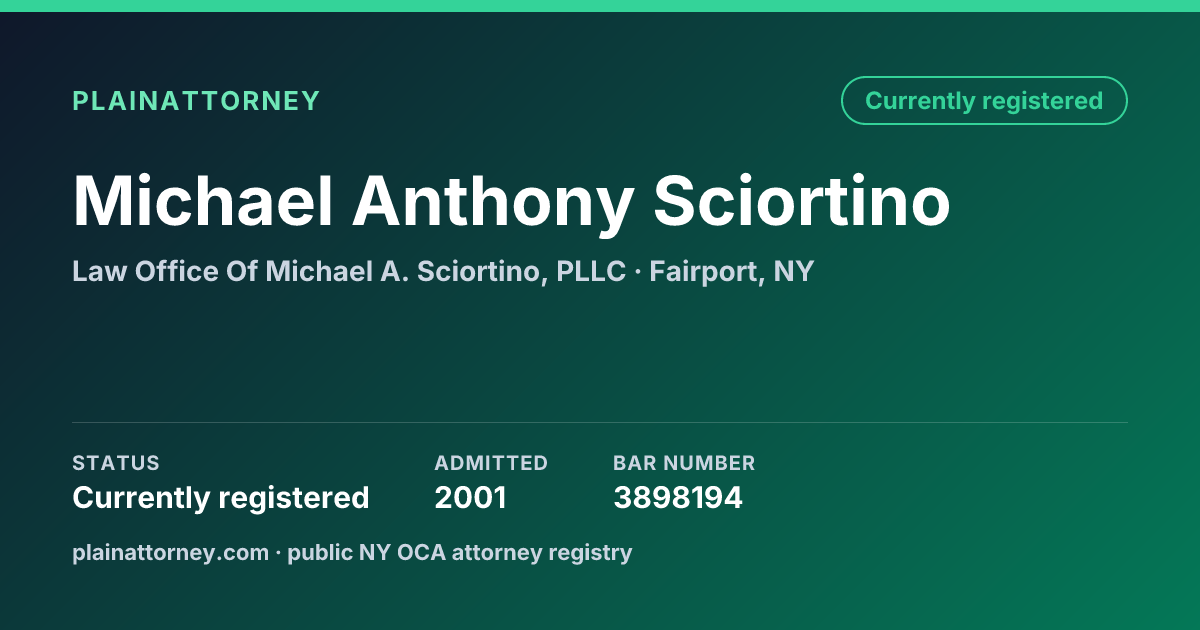Click the NY state abbreviation after Fairport
The width and height of the screenshot is (1200, 630).
793,271
